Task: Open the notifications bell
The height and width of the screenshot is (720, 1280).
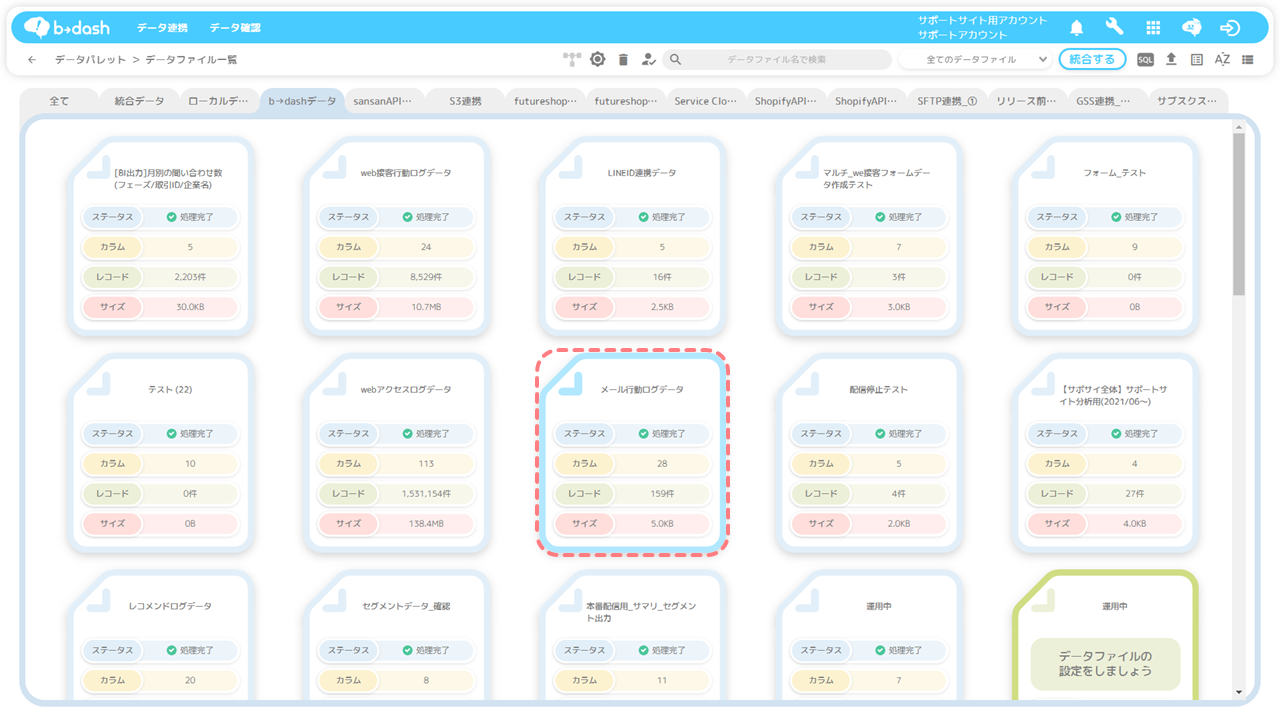Action: click(x=1077, y=28)
